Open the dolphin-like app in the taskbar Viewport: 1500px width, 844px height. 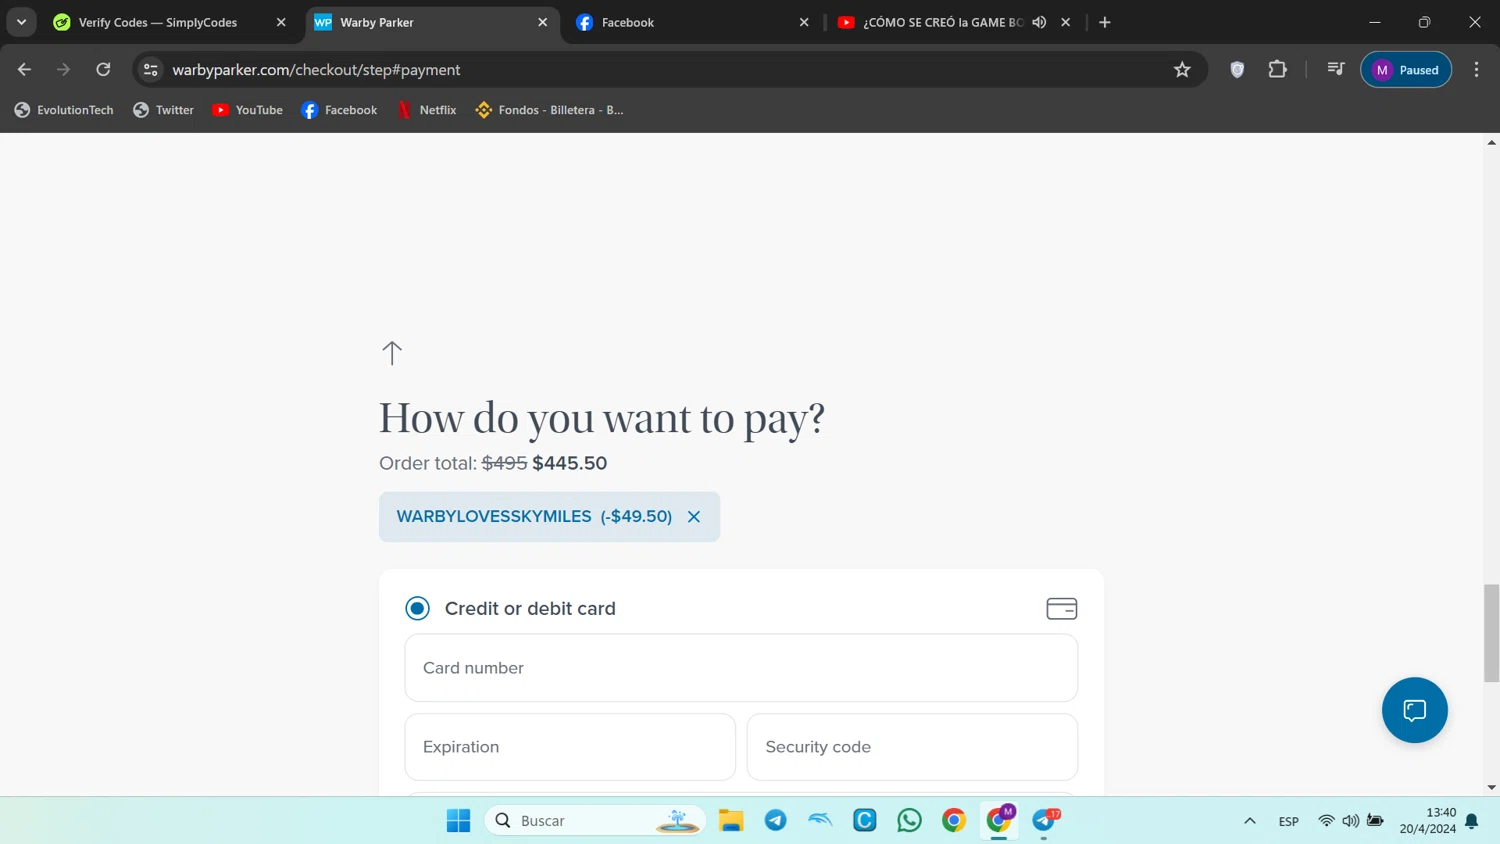point(820,820)
